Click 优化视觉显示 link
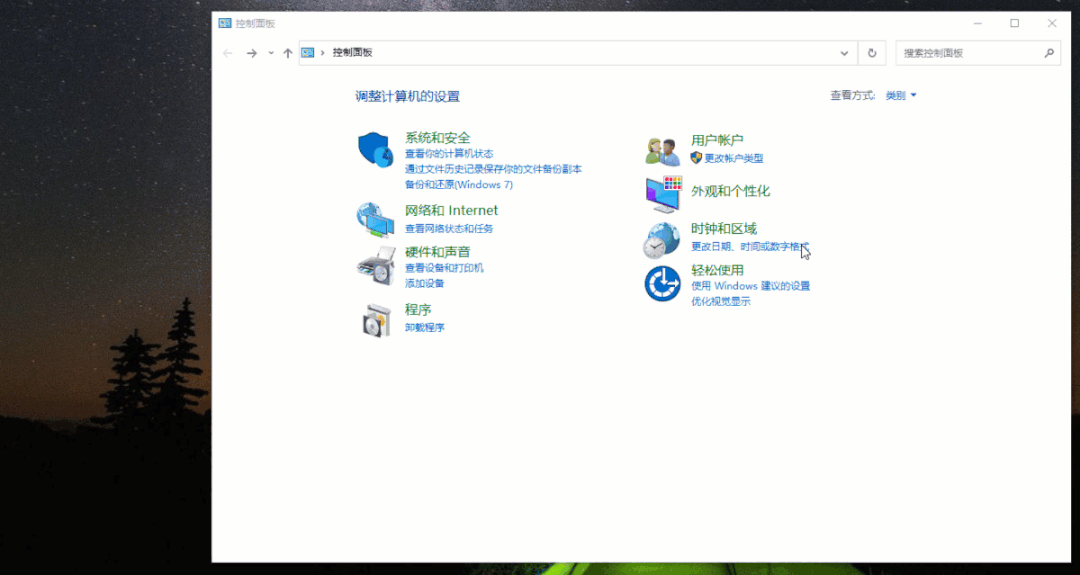 click(720, 302)
